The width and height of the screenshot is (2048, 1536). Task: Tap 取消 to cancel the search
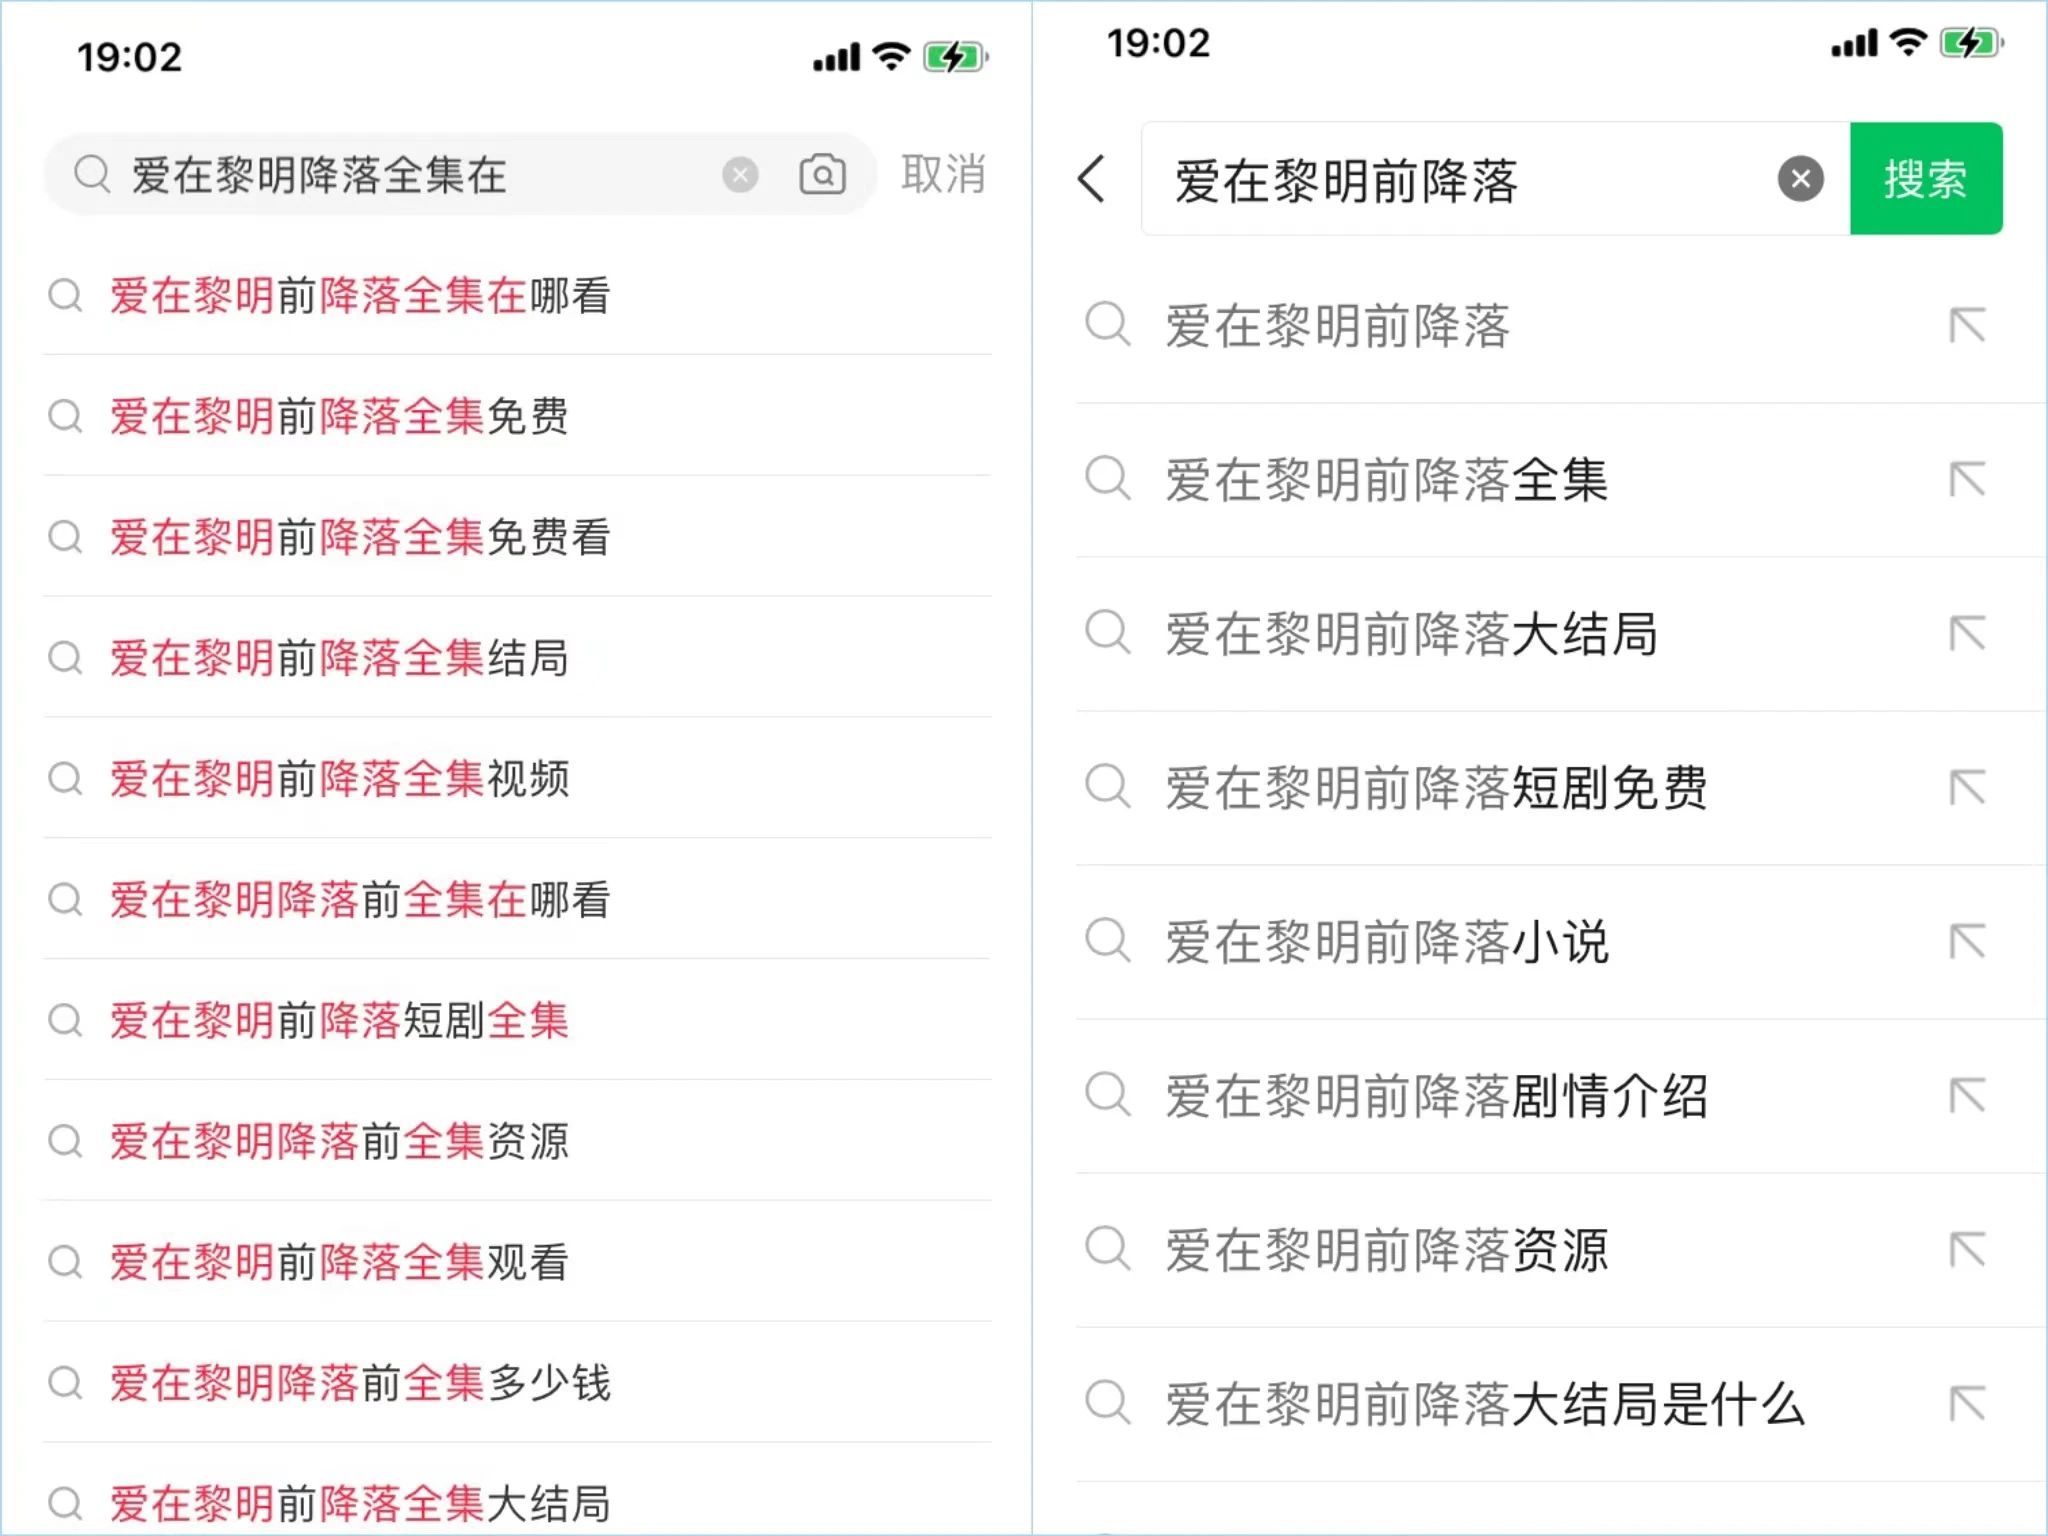click(x=942, y=175)
